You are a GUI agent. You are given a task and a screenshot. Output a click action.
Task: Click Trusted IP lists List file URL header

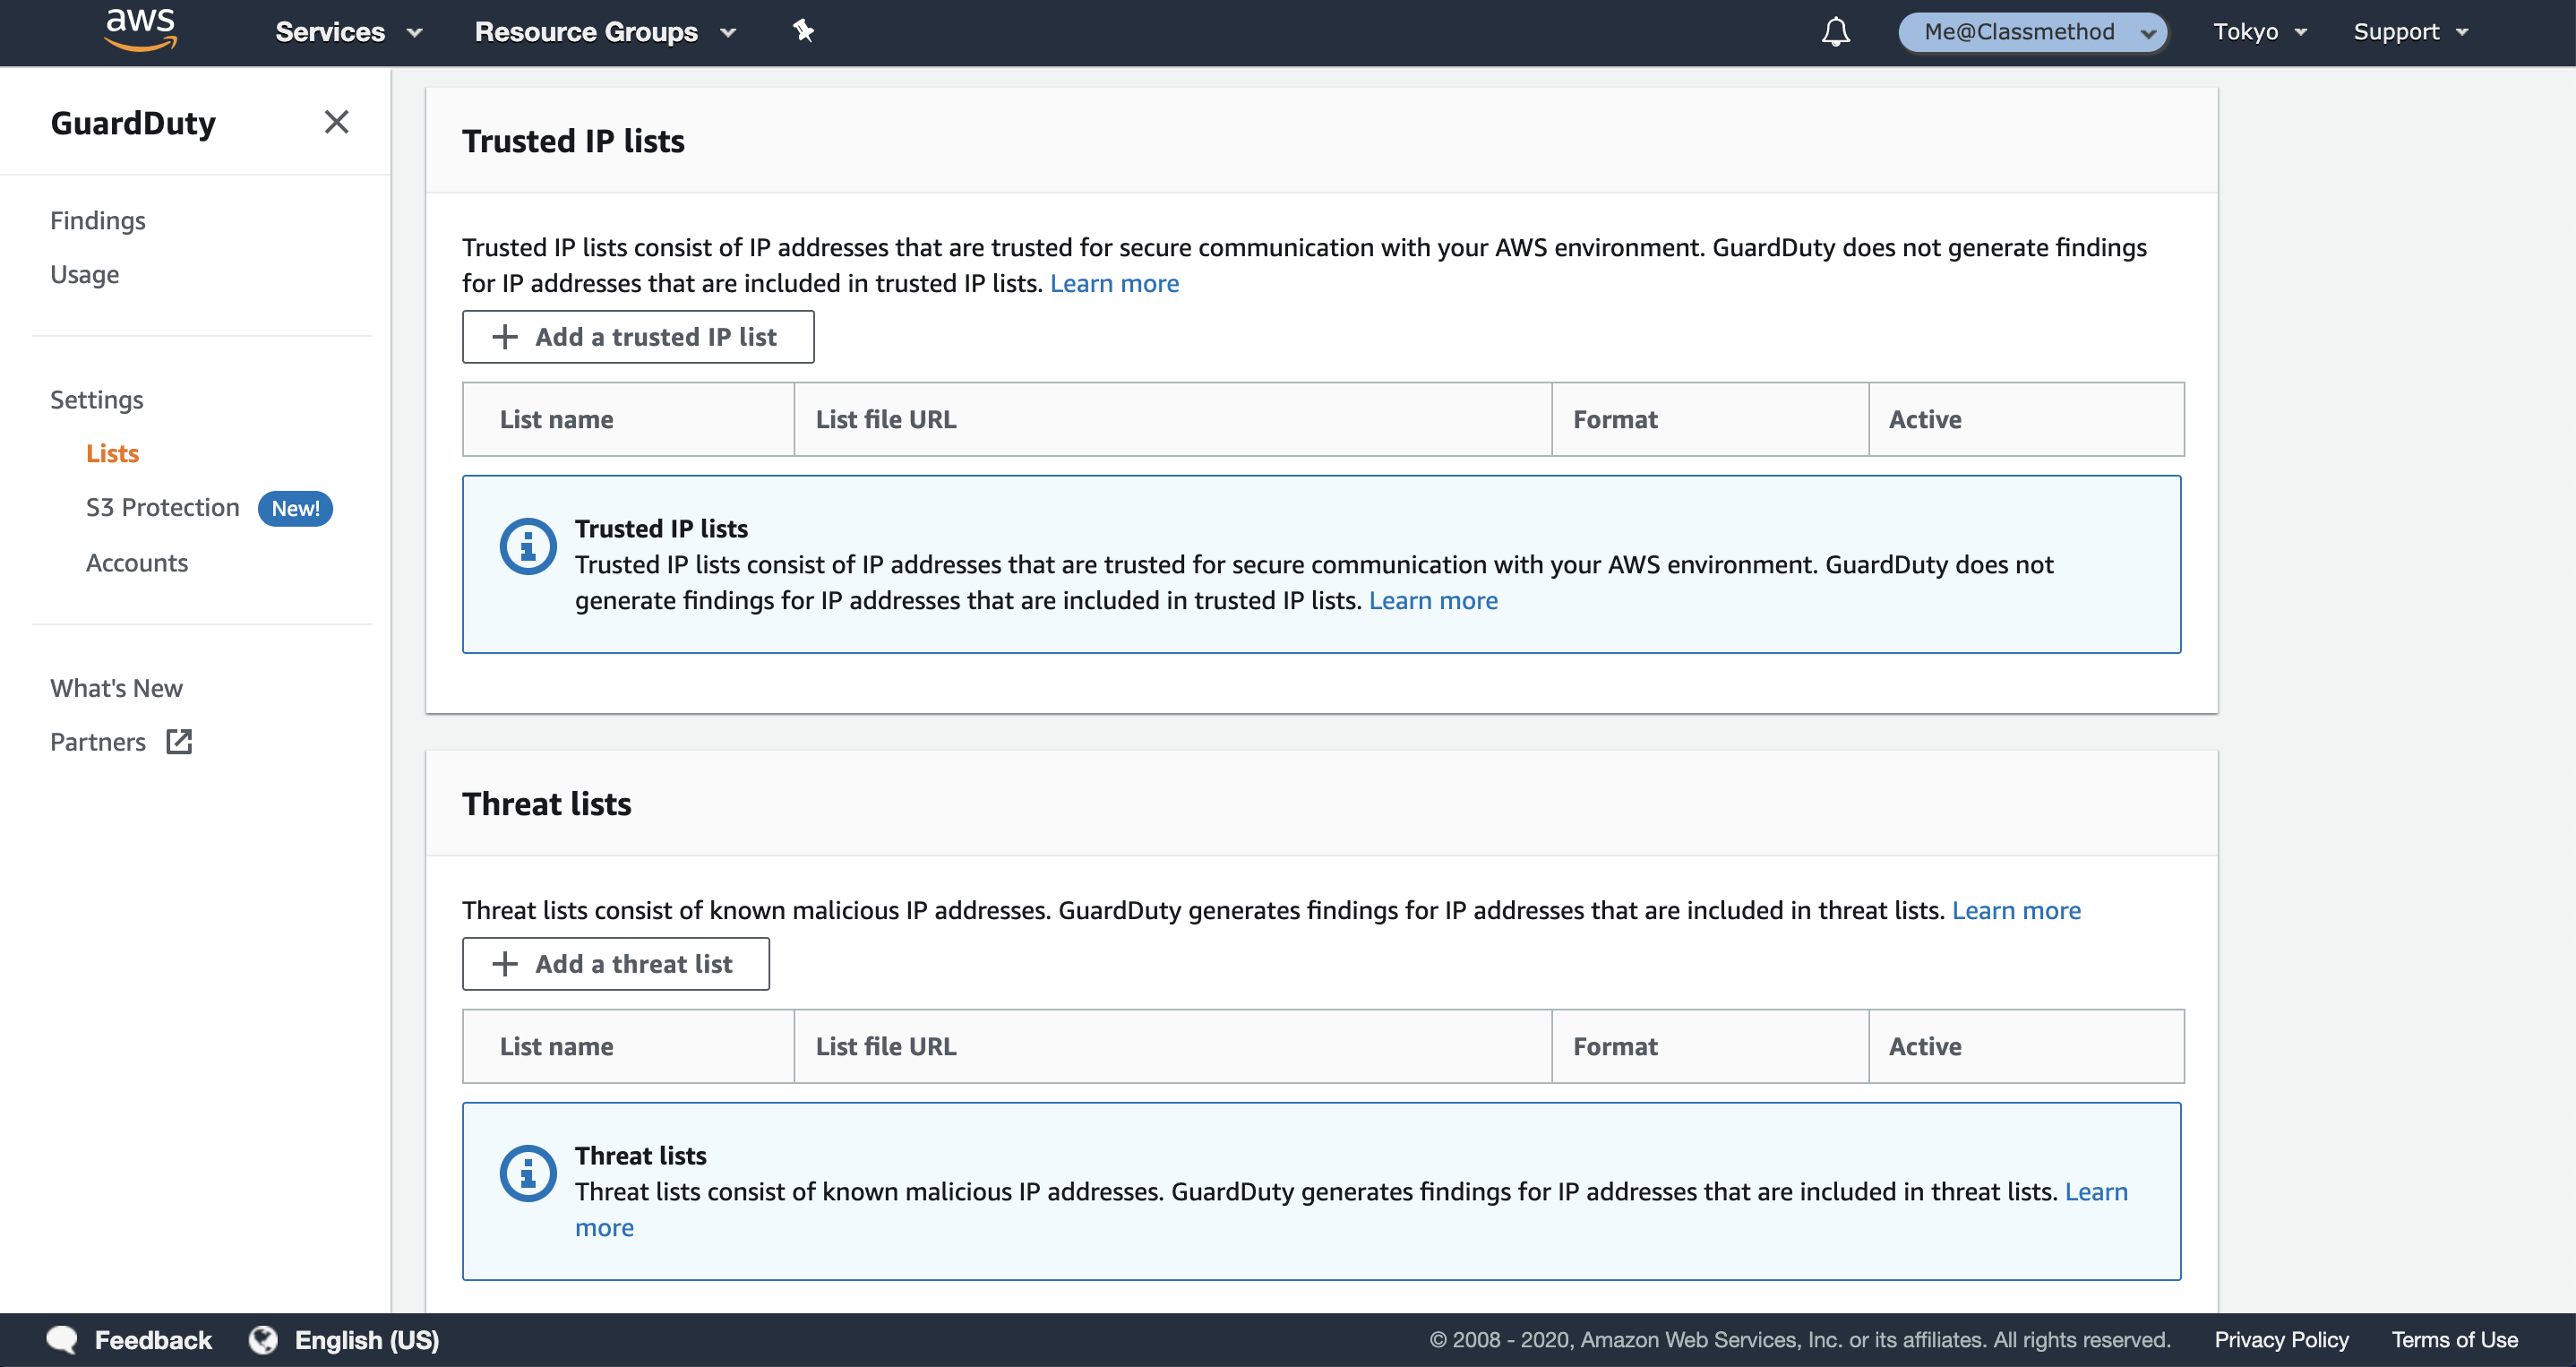[x=1173, y=419]
